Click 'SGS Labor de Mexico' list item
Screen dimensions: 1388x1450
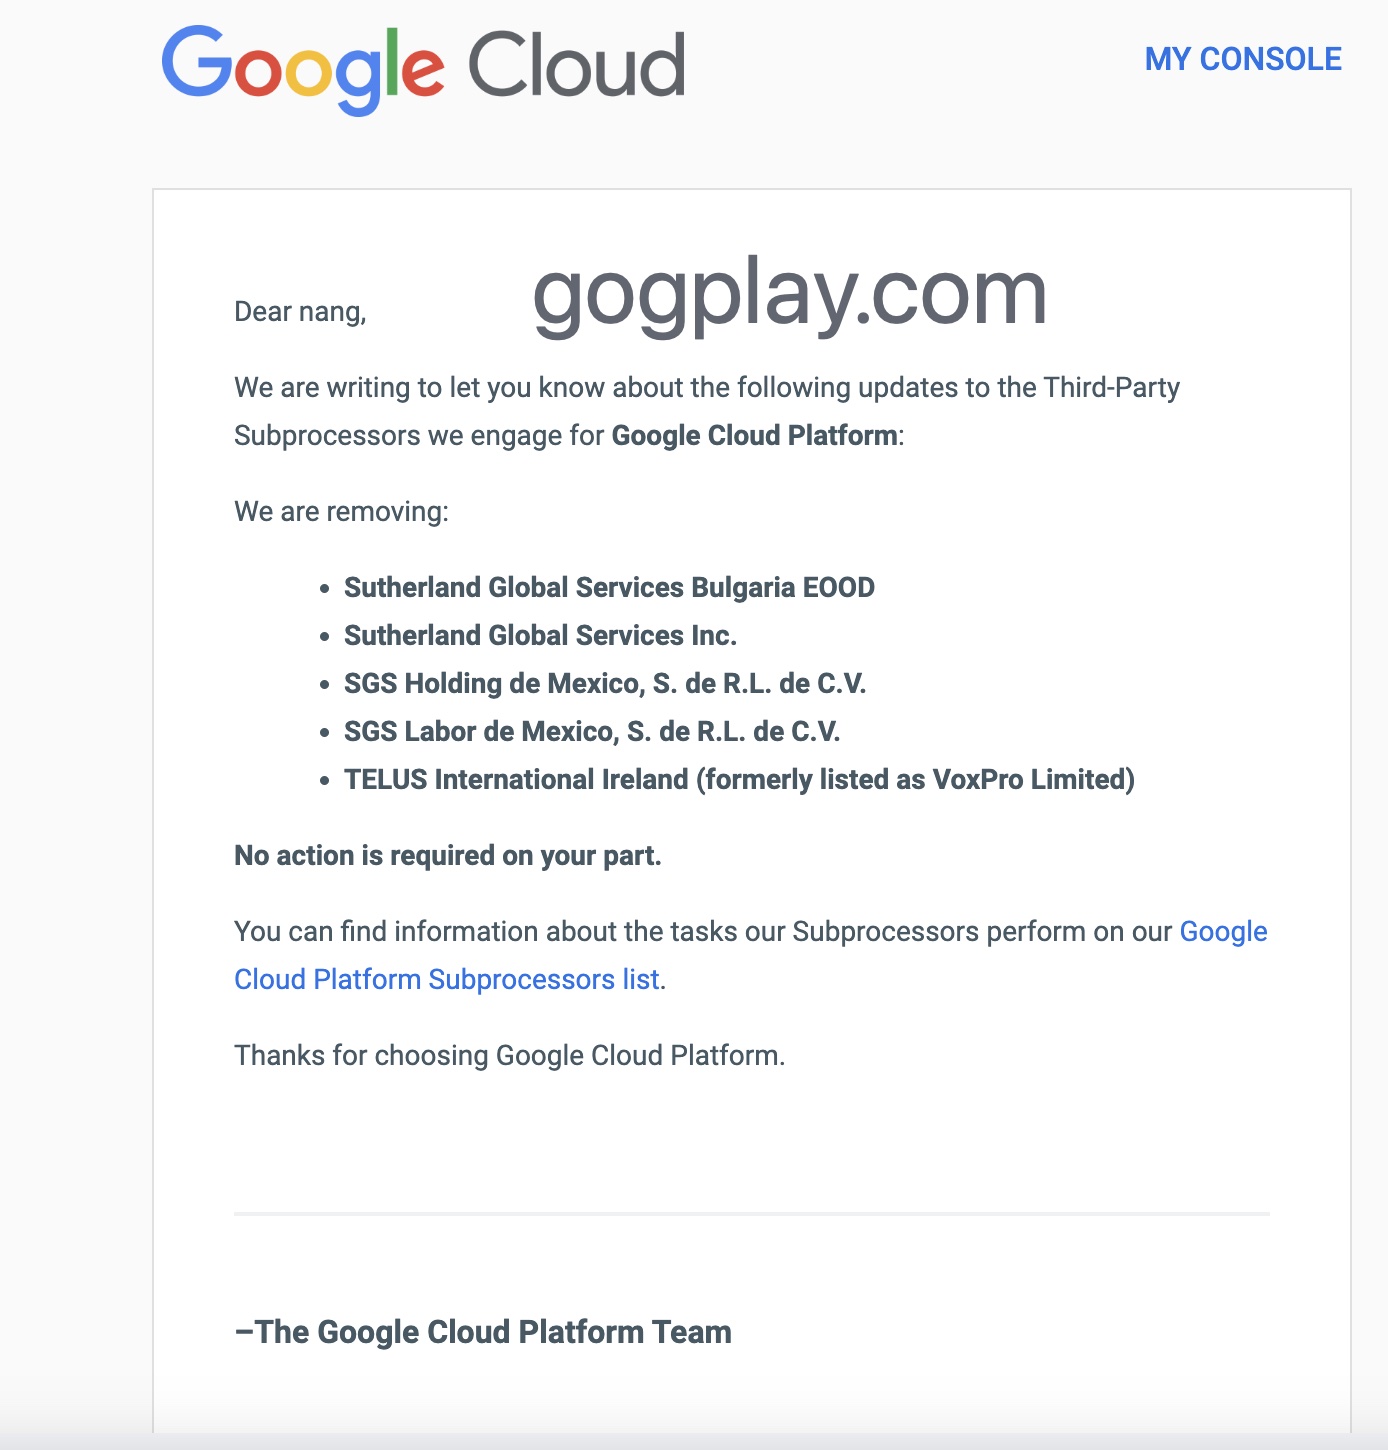[592, 731]
